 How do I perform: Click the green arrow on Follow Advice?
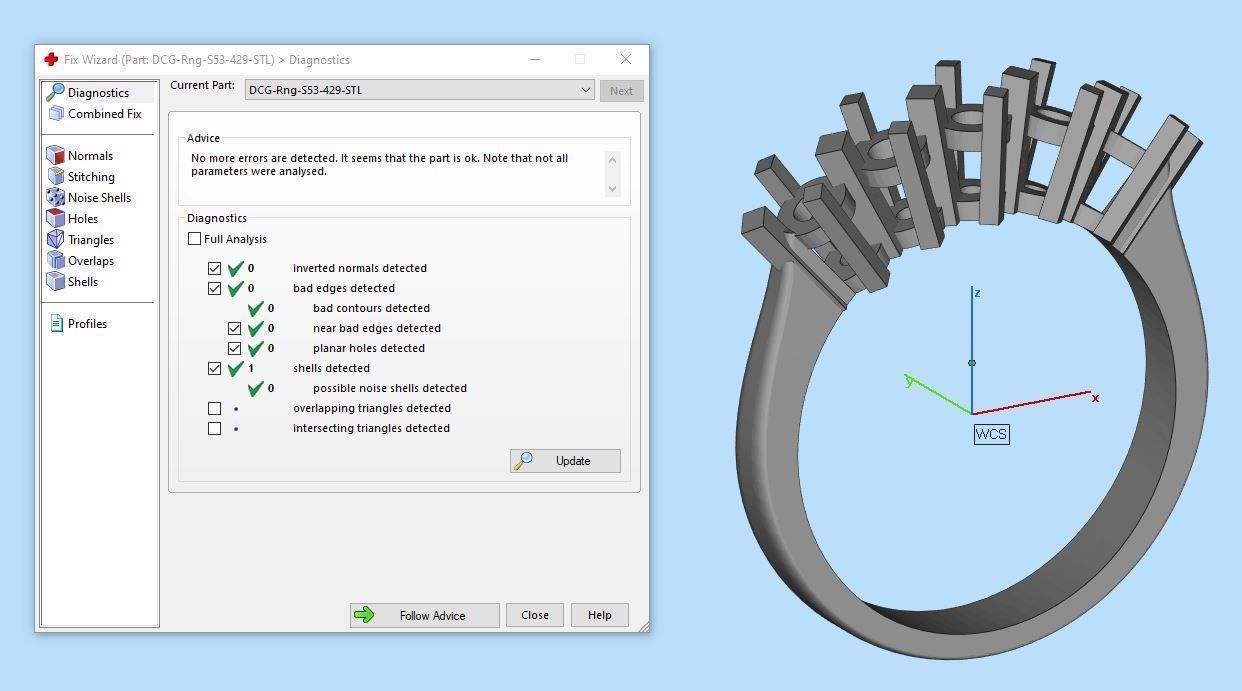pos(365,615)
